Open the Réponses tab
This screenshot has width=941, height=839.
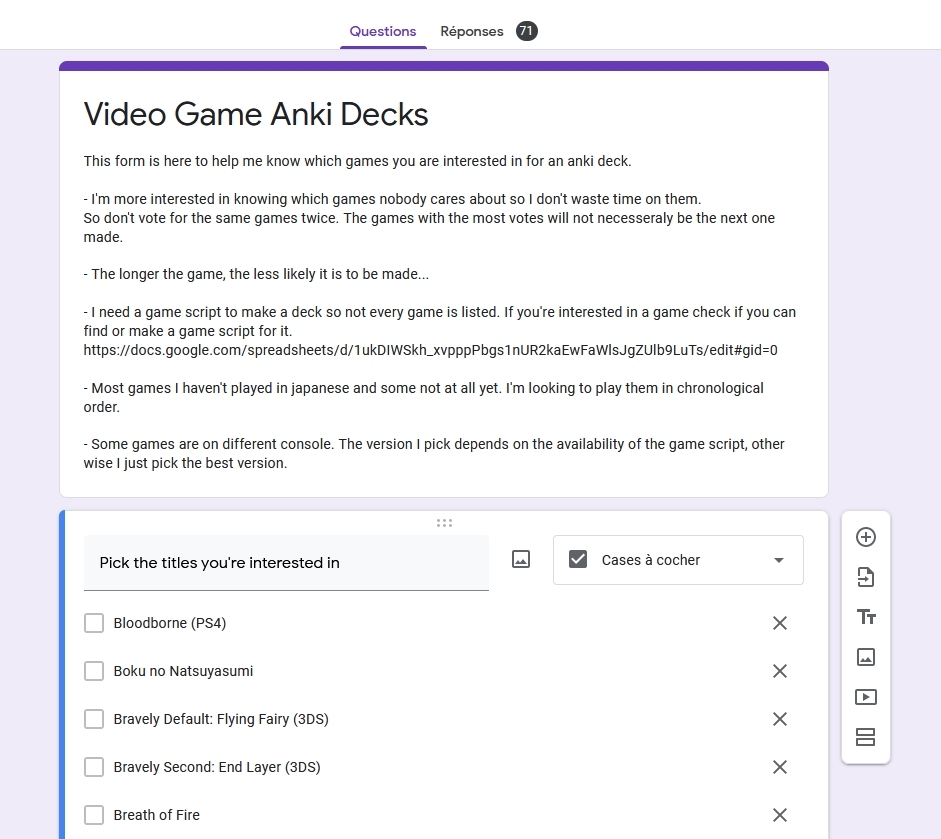click(472, 31)
